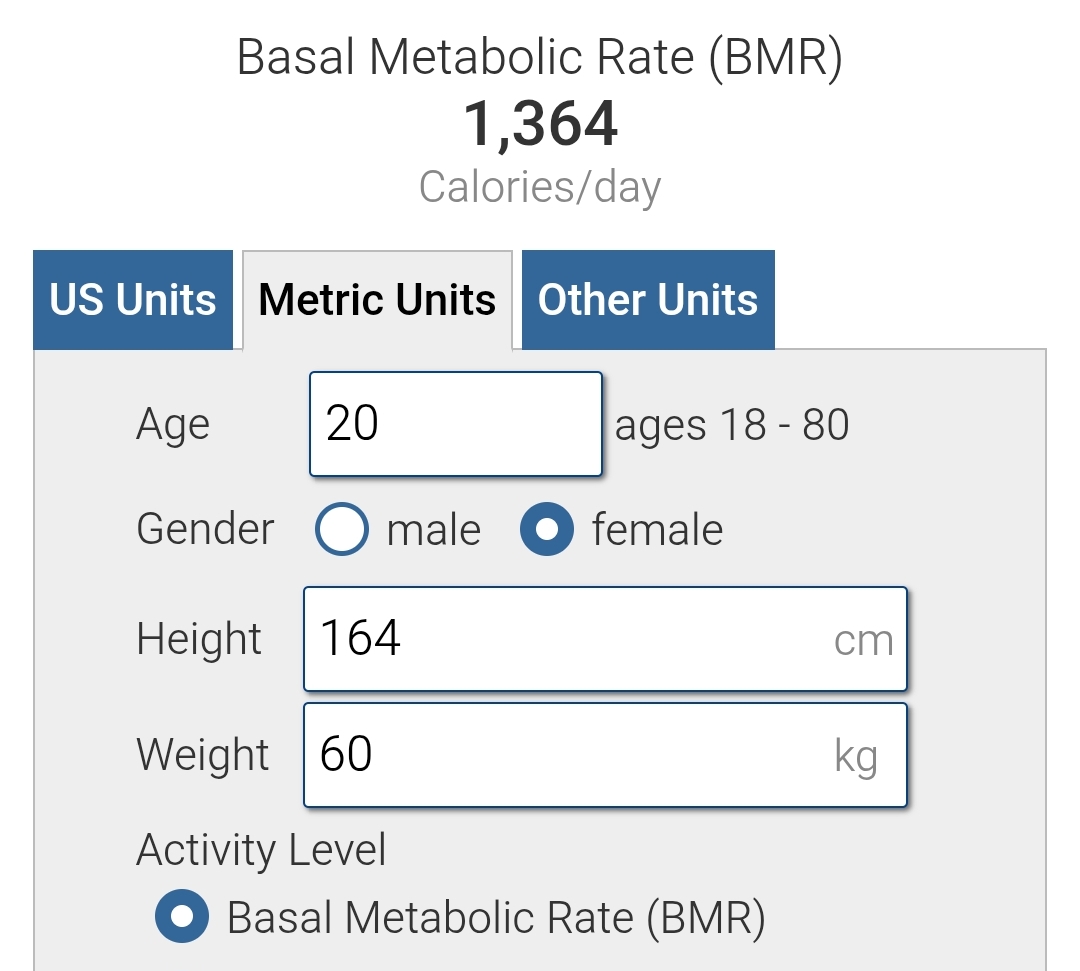Click the "female" option label text
This screenshot has height=971, width=1080.
(x=657, y=530)
